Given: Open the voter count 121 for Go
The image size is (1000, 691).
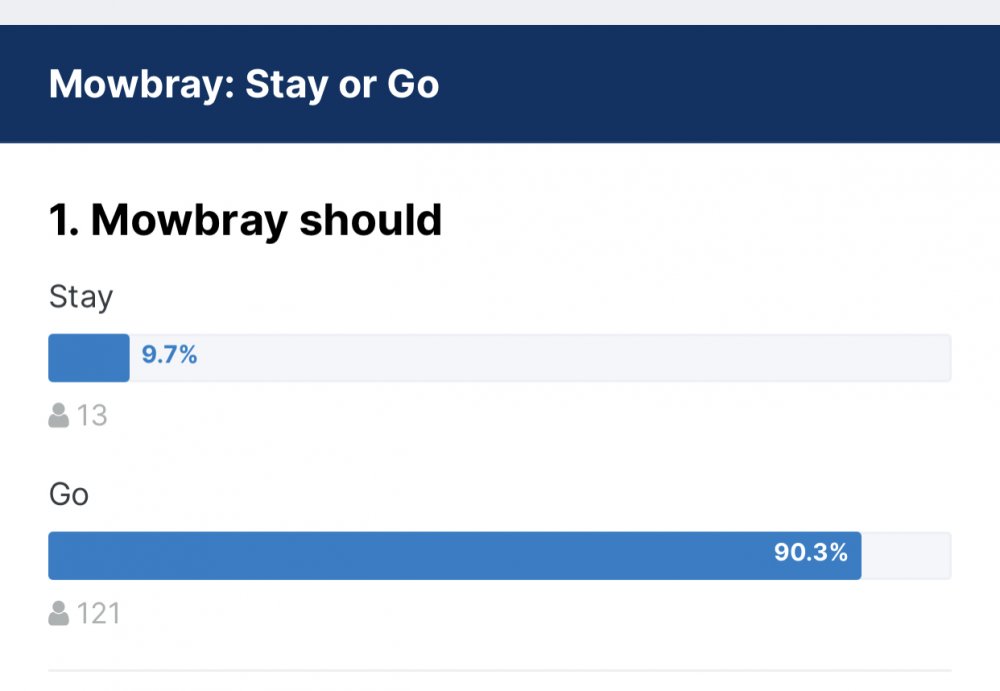Looking at the screenshot, I should [x=99, y=613].
